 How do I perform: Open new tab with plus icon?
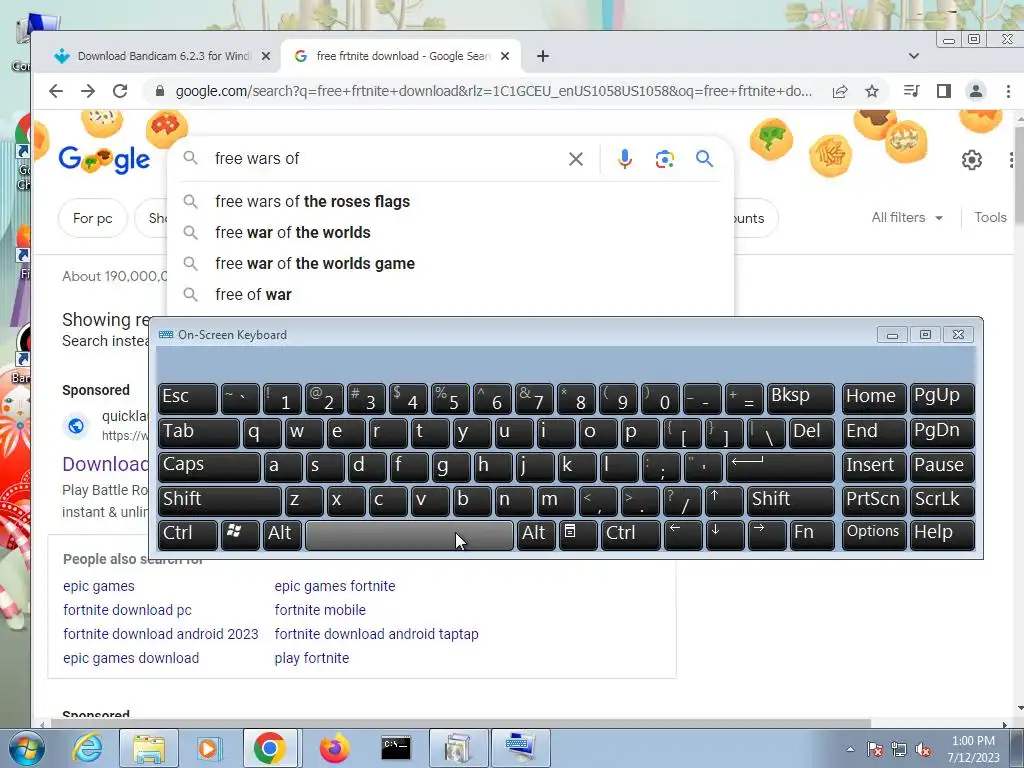[x=543, y=56]
